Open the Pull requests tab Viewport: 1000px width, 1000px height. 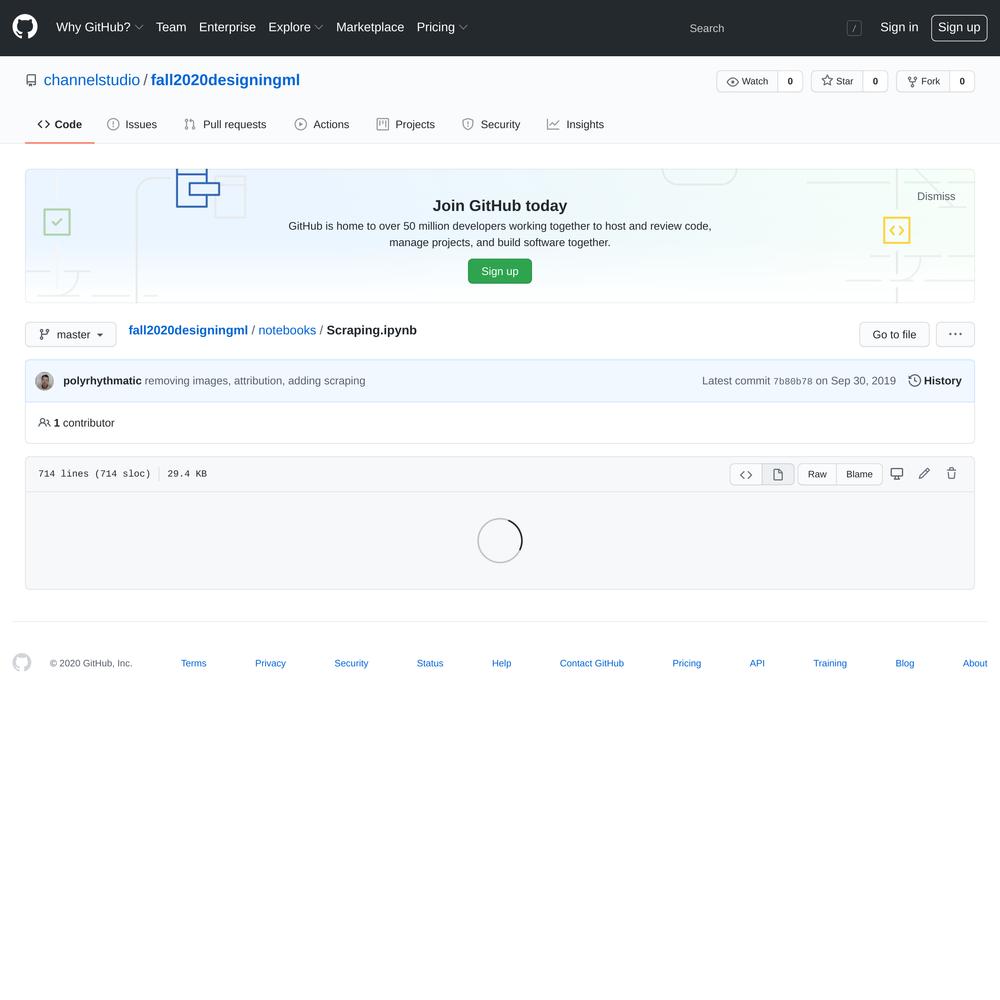(x=225, y=124)
